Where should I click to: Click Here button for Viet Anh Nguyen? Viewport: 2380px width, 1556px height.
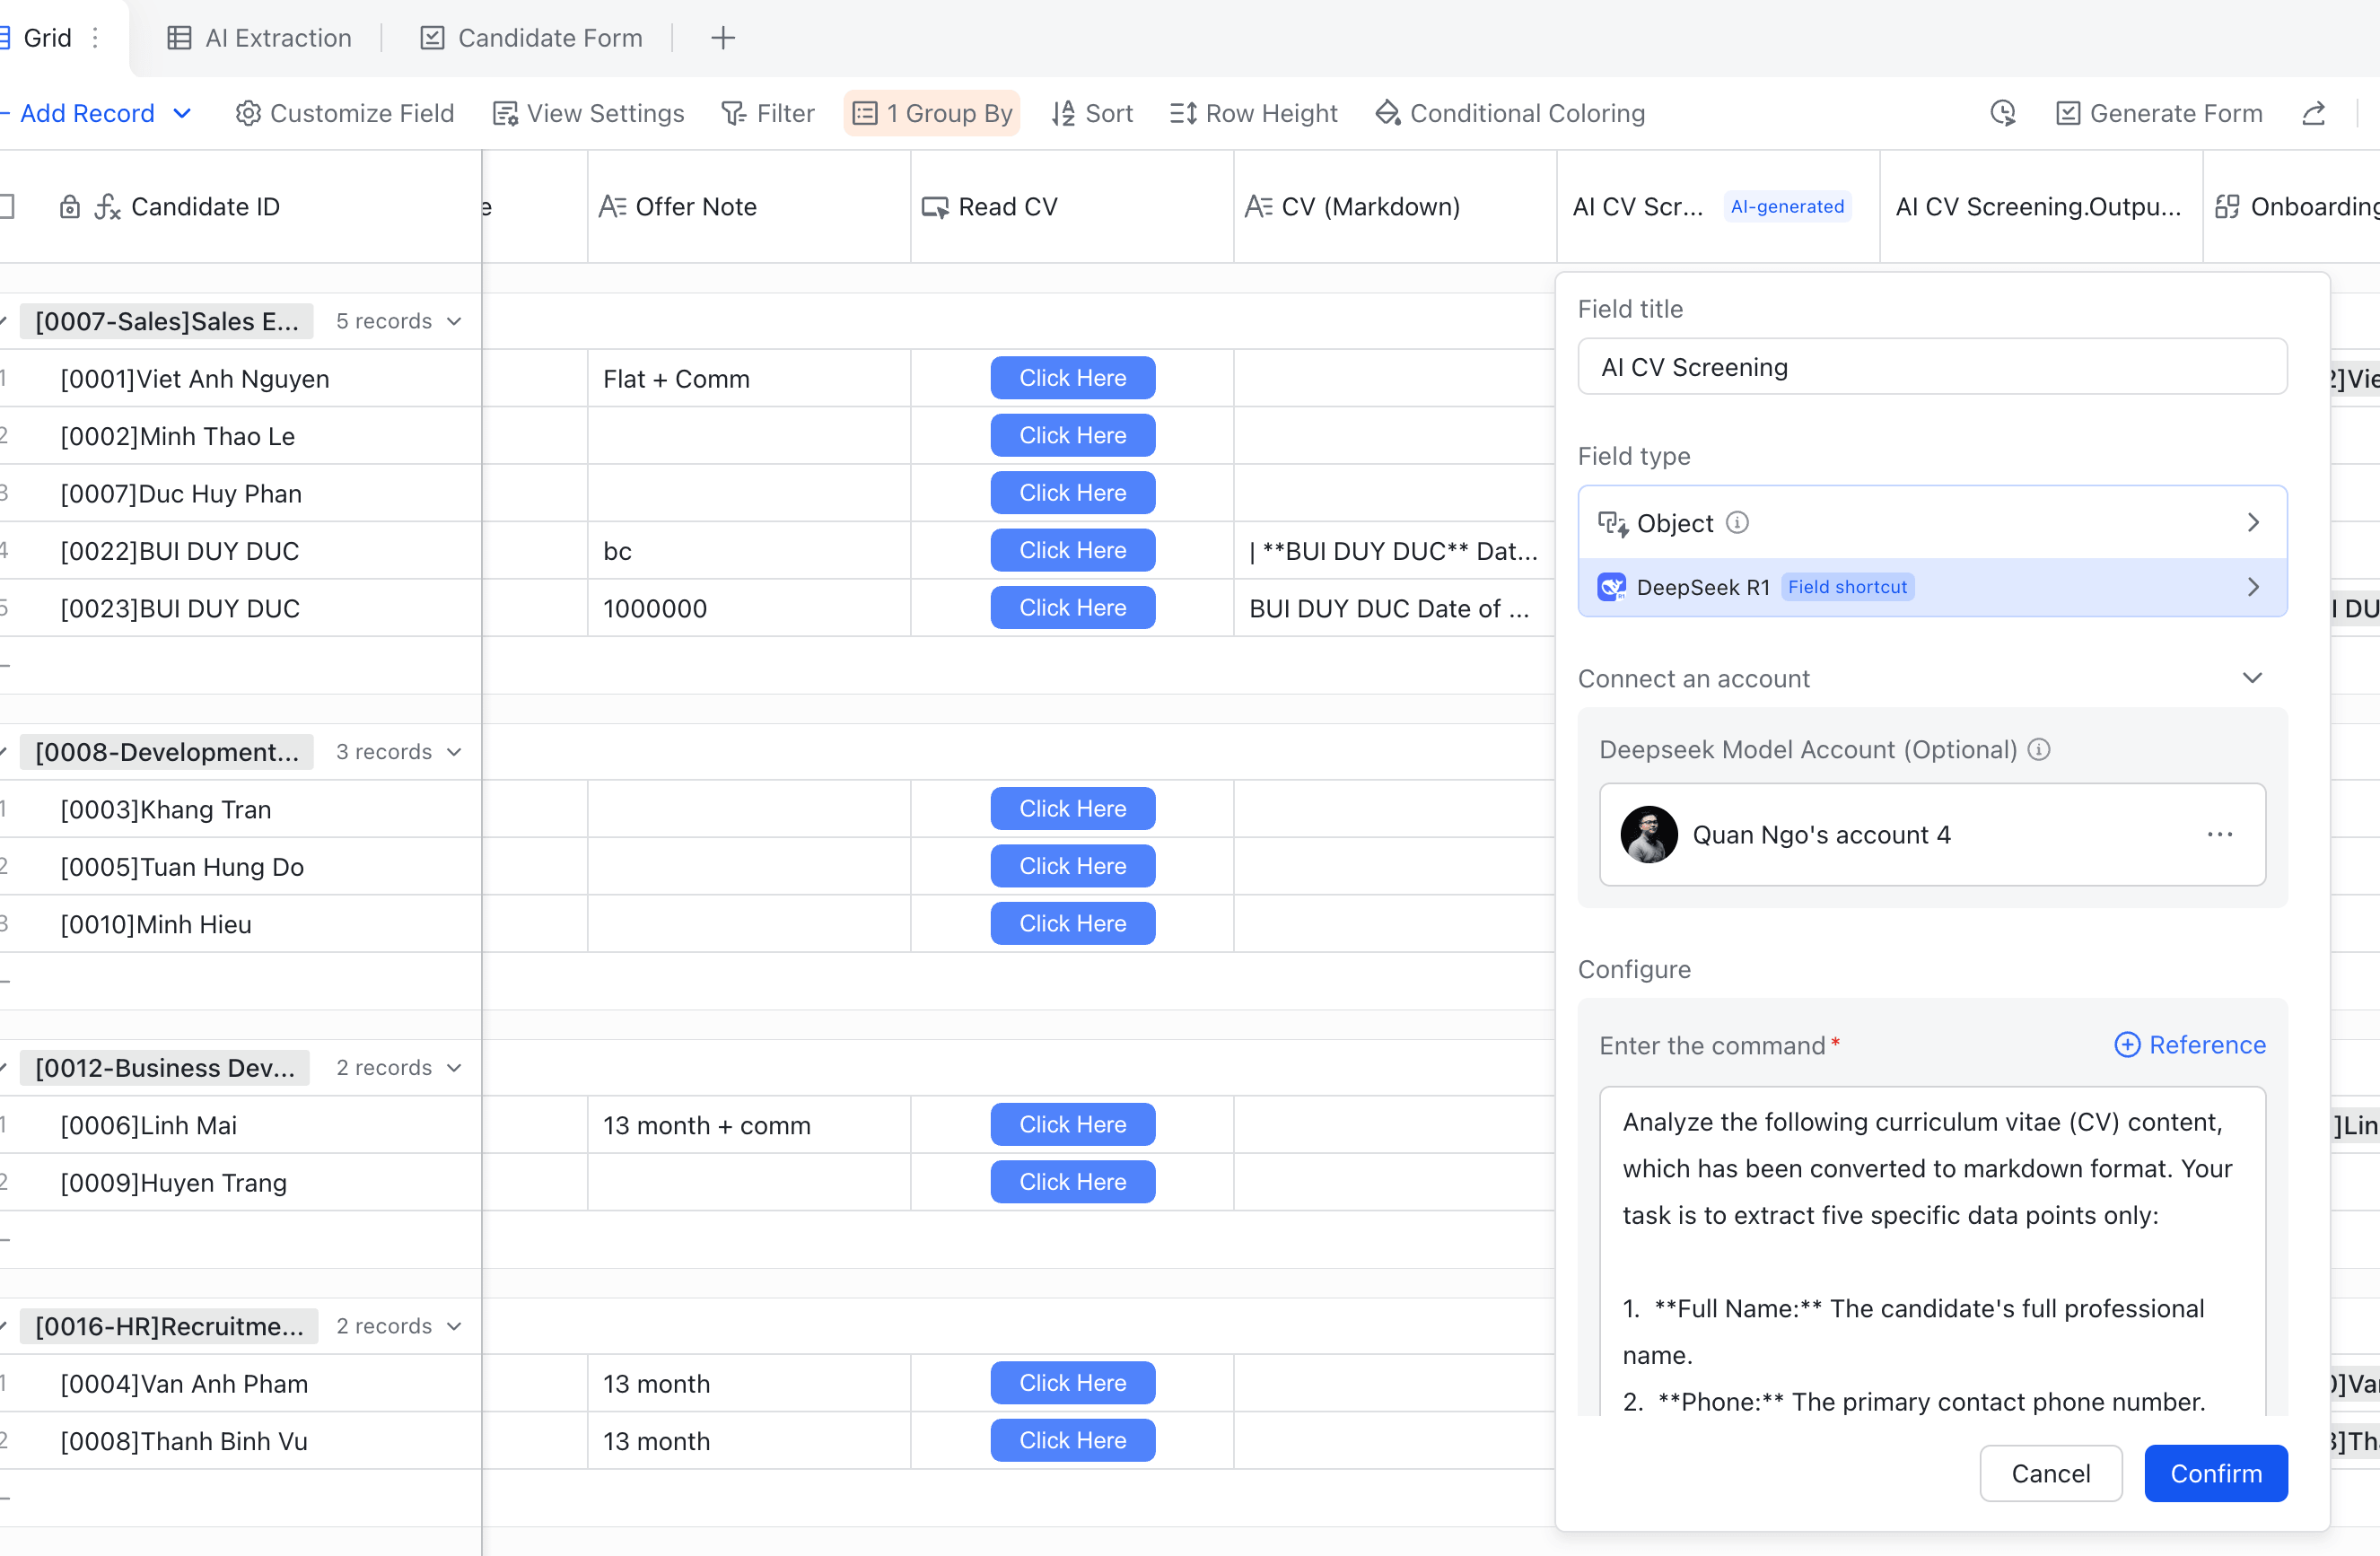pos(1072,378)
